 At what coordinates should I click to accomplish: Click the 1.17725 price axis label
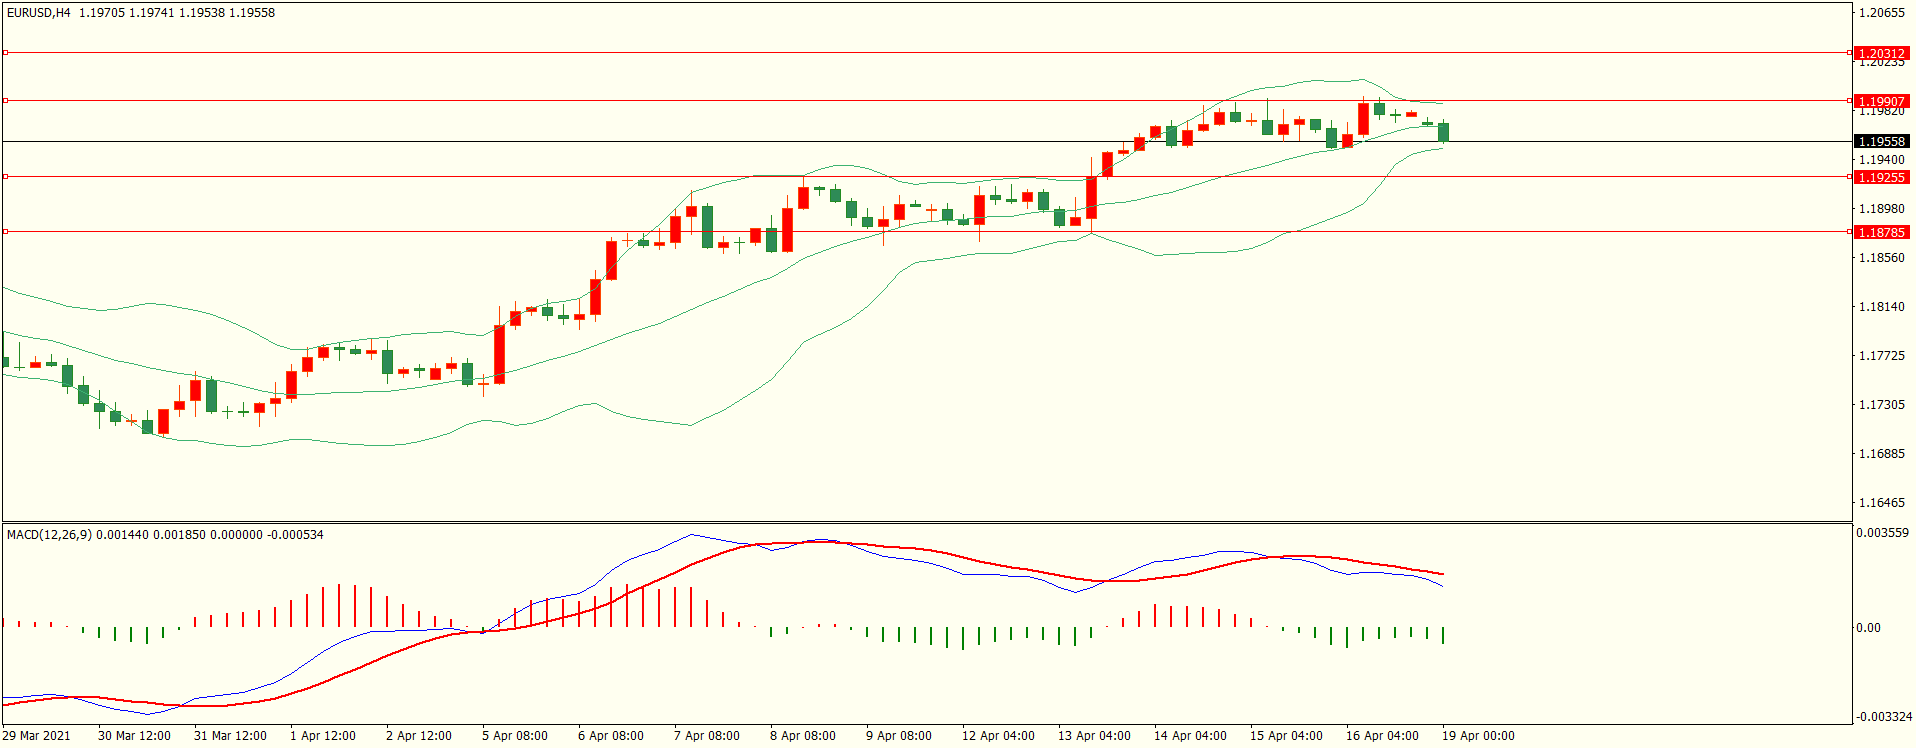tap(1881, 356)
